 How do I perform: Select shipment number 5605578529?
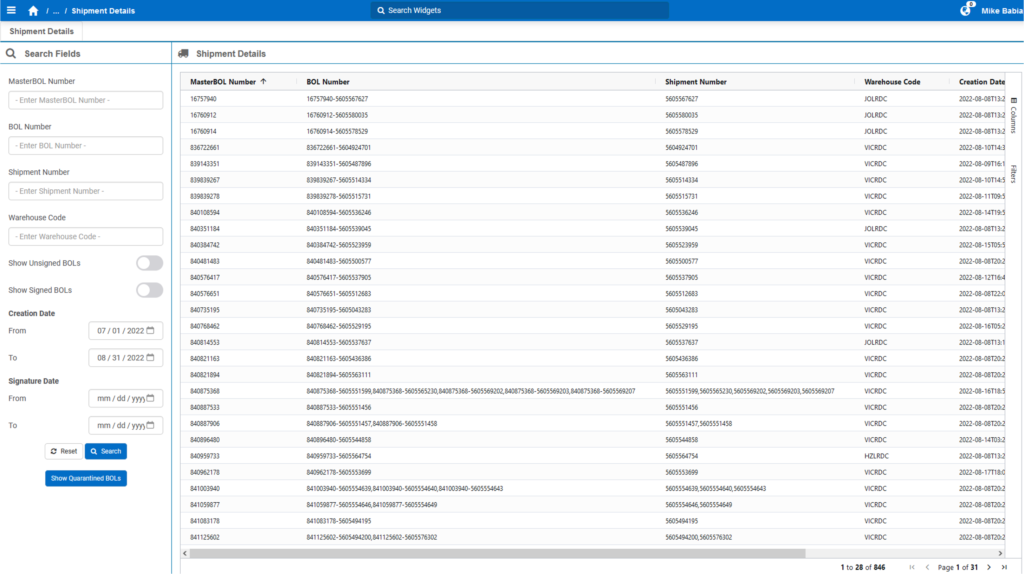tap(681, 131)
